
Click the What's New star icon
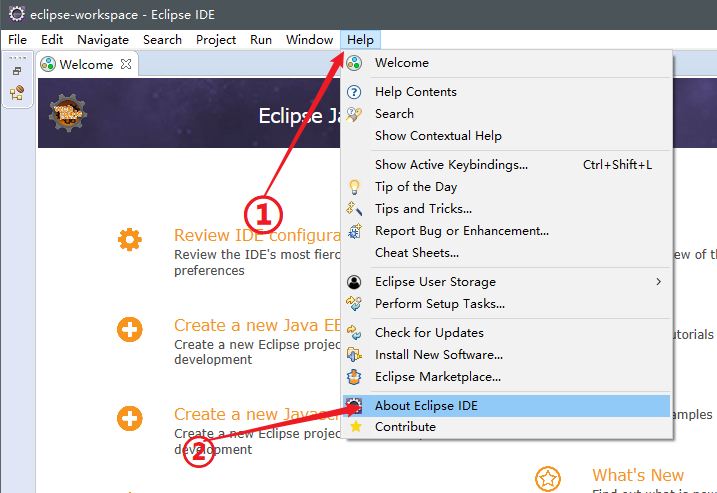pyautogui.click(x=548, y=479)
